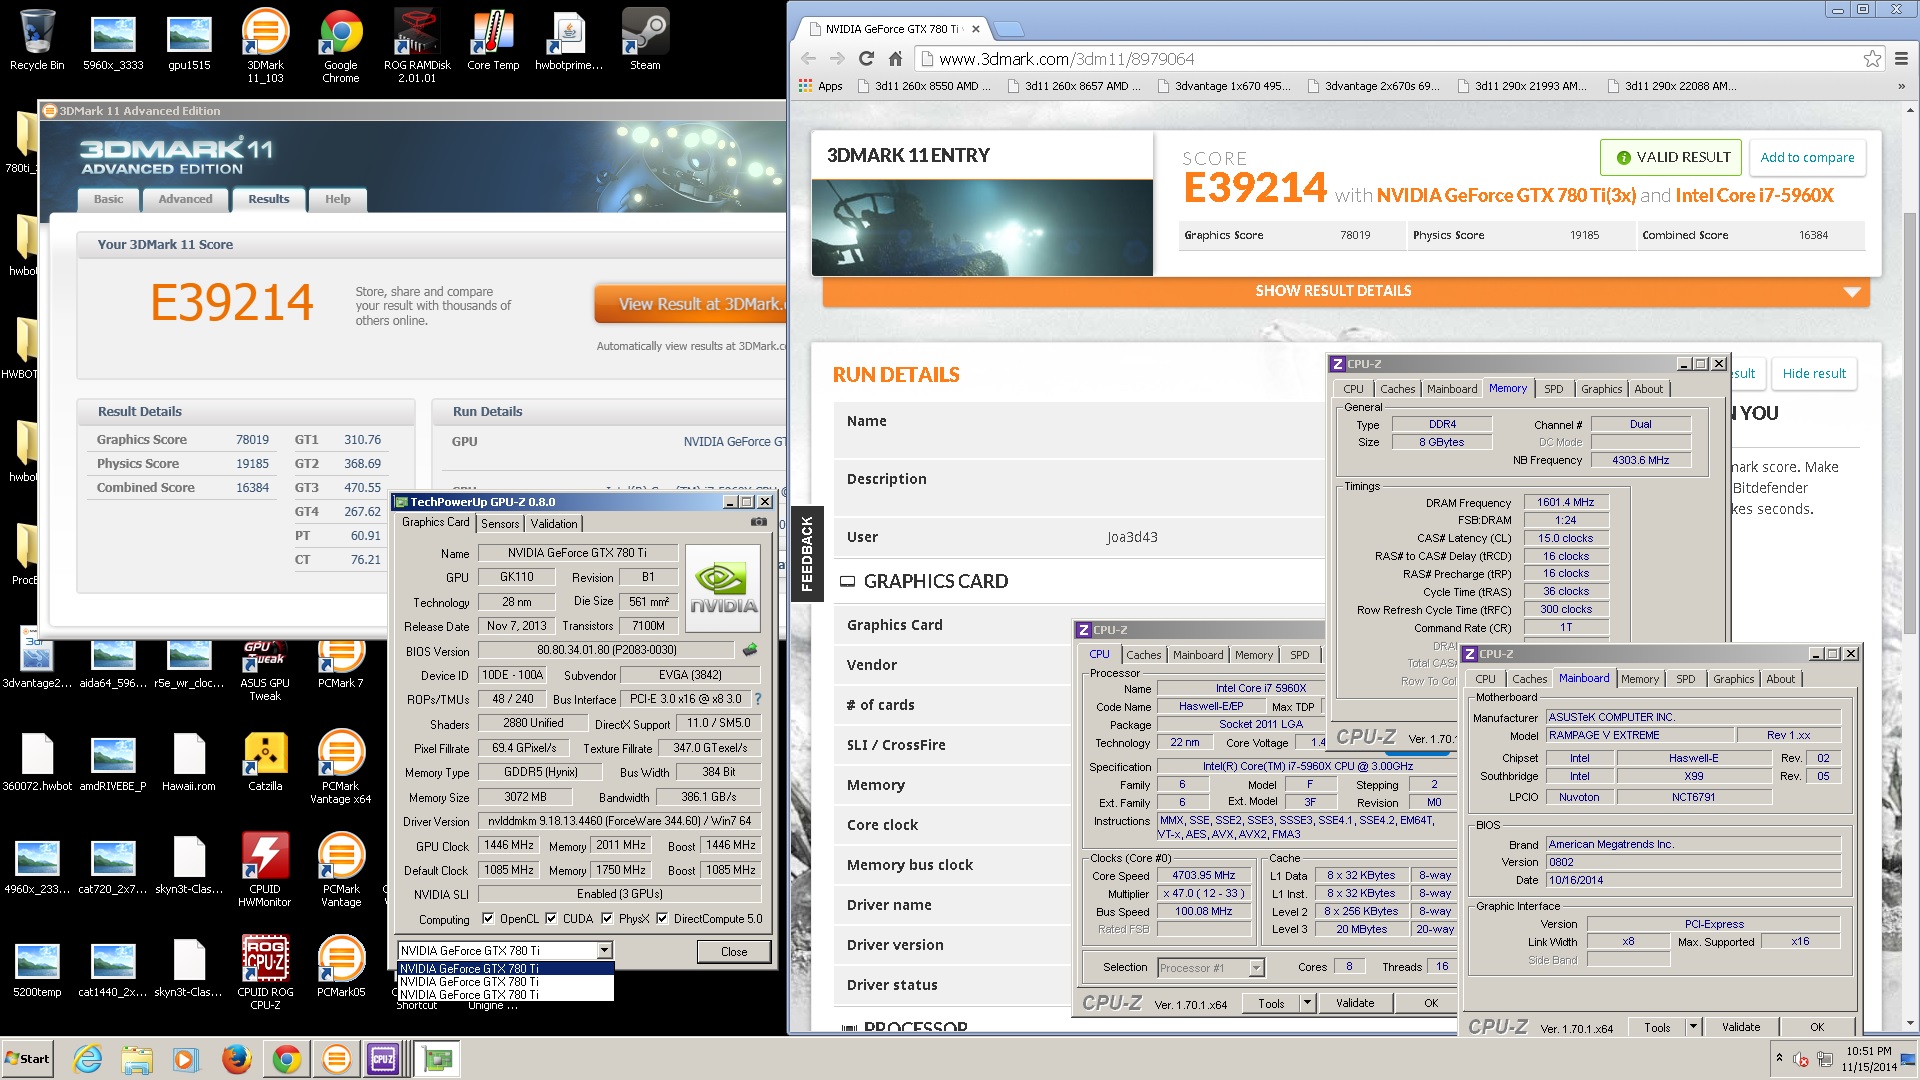This screenshot has width=1920, height=1080.
Task: Launch CPUID ROG CPU-Z shortcut
Action: pyautogui.click(x=265, y=973)
